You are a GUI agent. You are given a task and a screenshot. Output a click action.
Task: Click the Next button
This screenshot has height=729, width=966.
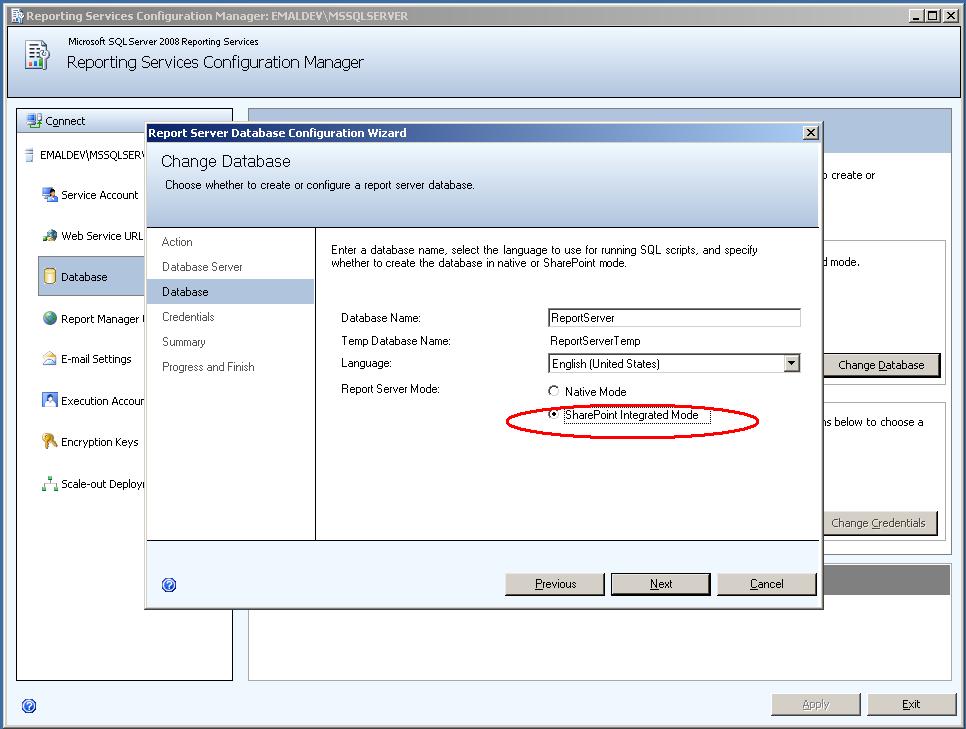tap(660, 584)
